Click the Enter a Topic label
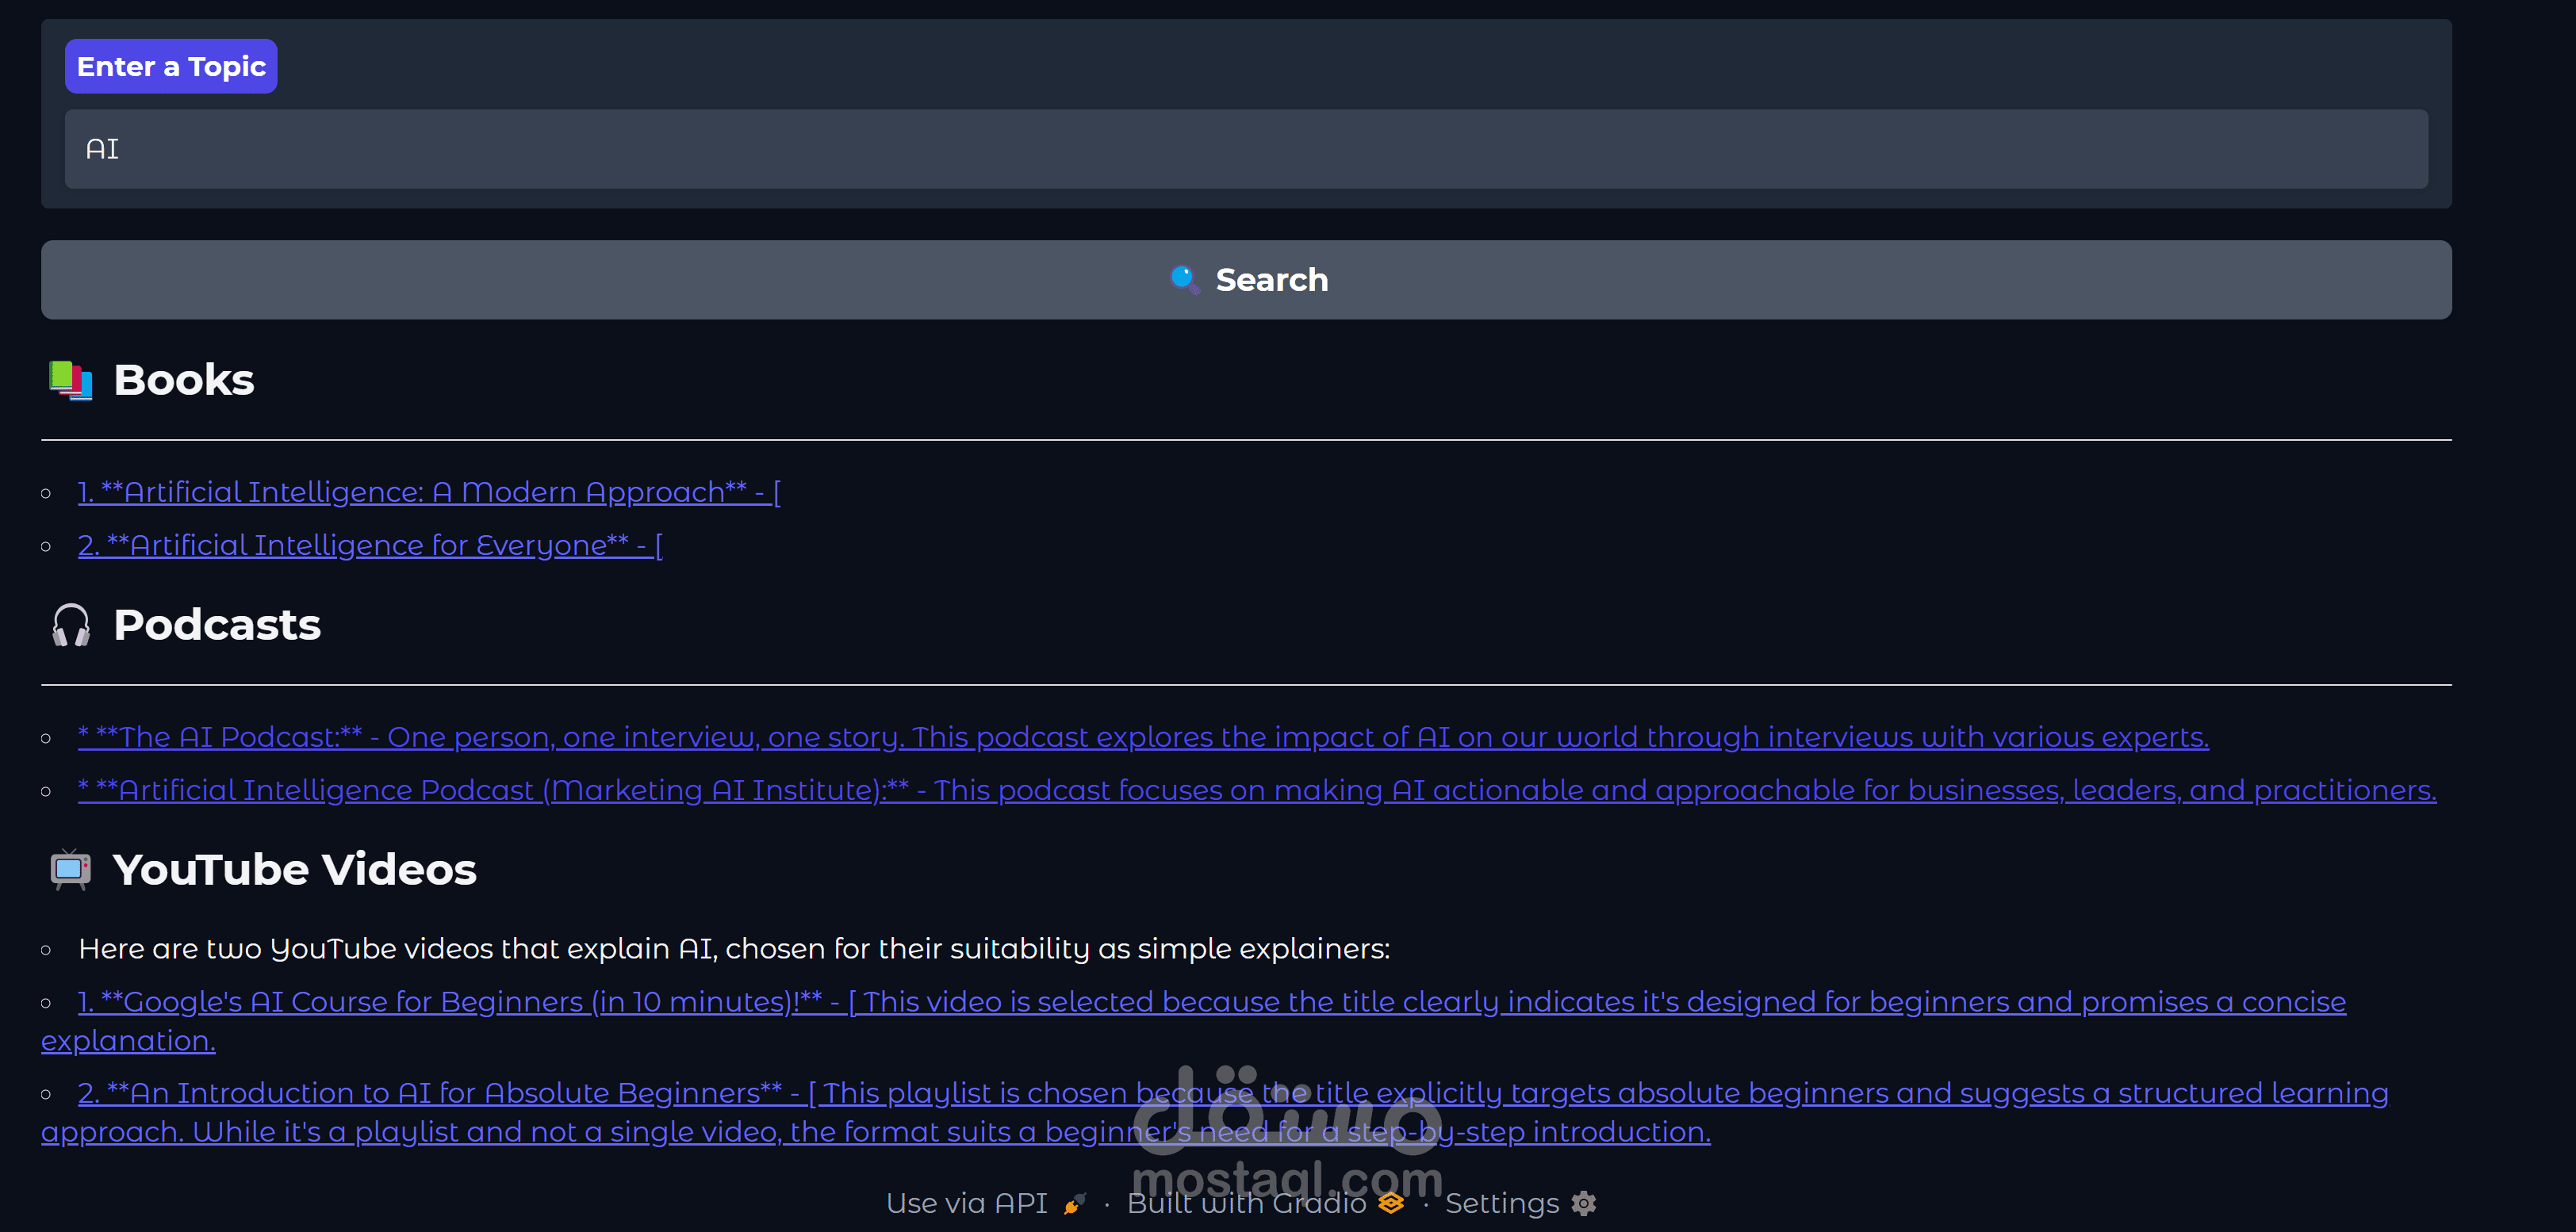2576x1232 pixels. 171,66
